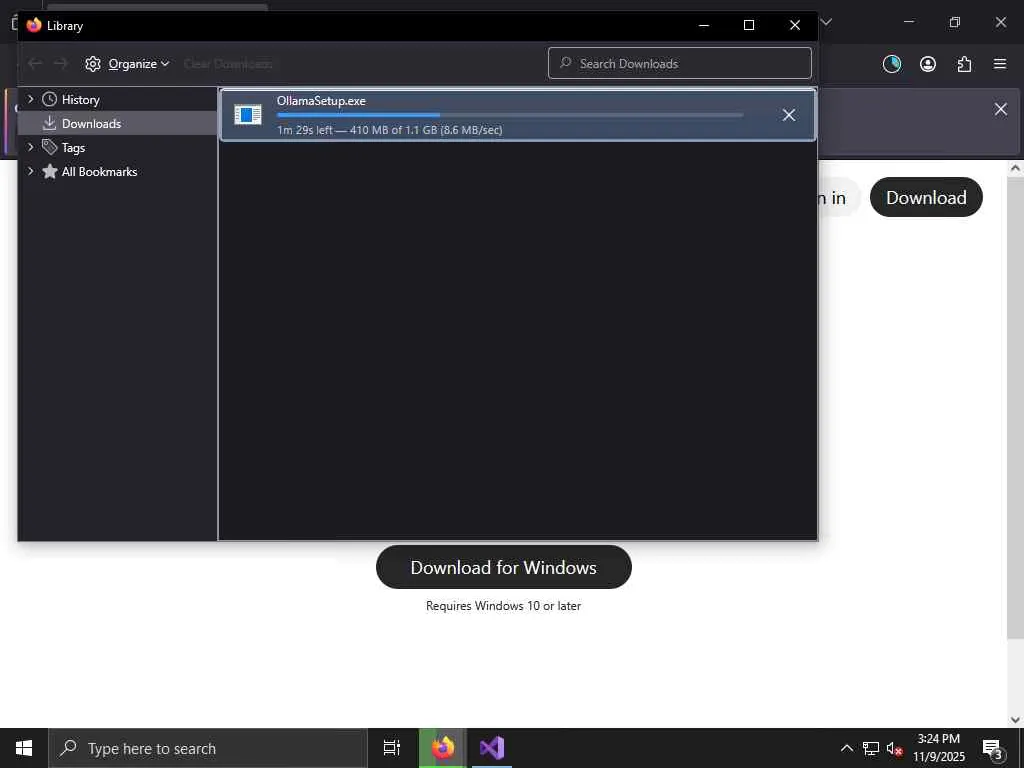The image size is (1024, 768).
Task: Click the taskbar clock showing 3:24 PM
Action: click(938, 748)
